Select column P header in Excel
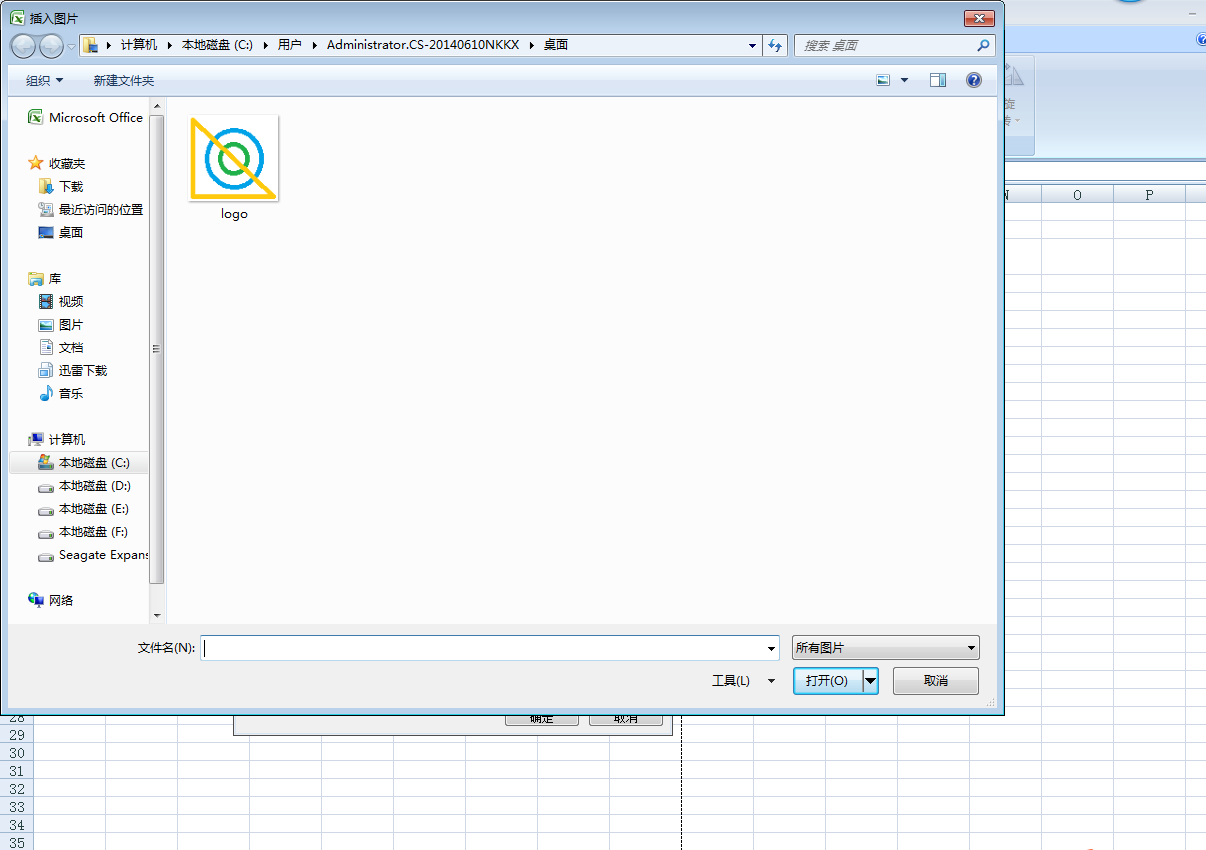 click(1149, 195)
